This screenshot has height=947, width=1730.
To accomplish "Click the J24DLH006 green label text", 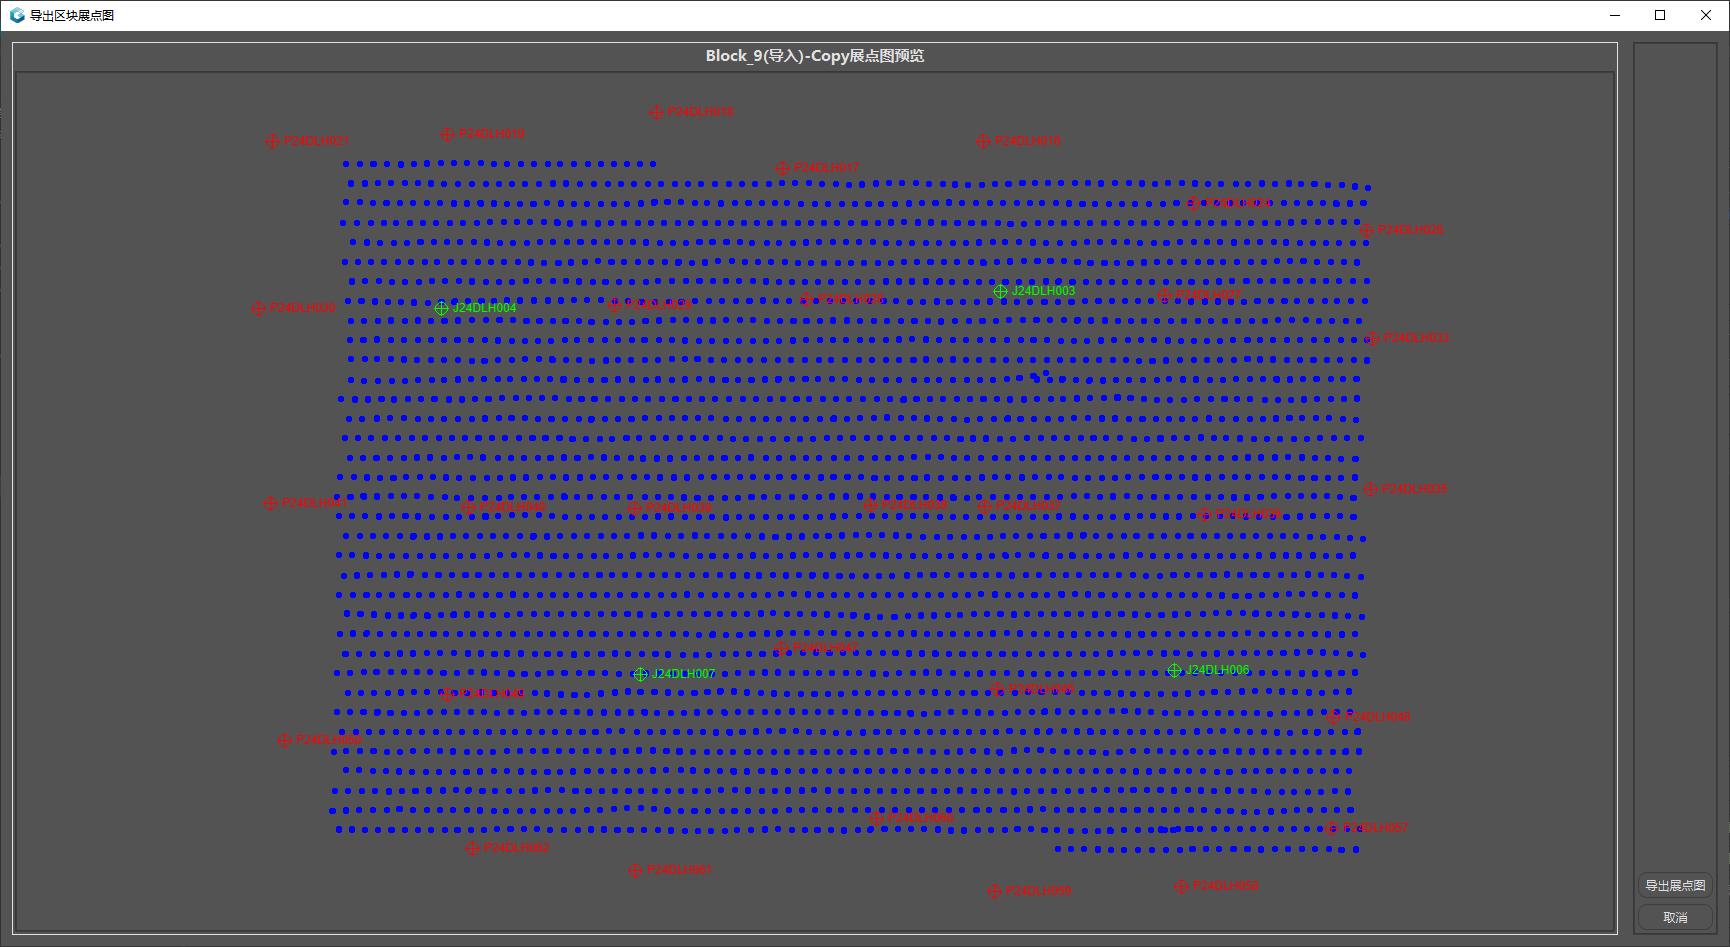I will pos(1217,670).
